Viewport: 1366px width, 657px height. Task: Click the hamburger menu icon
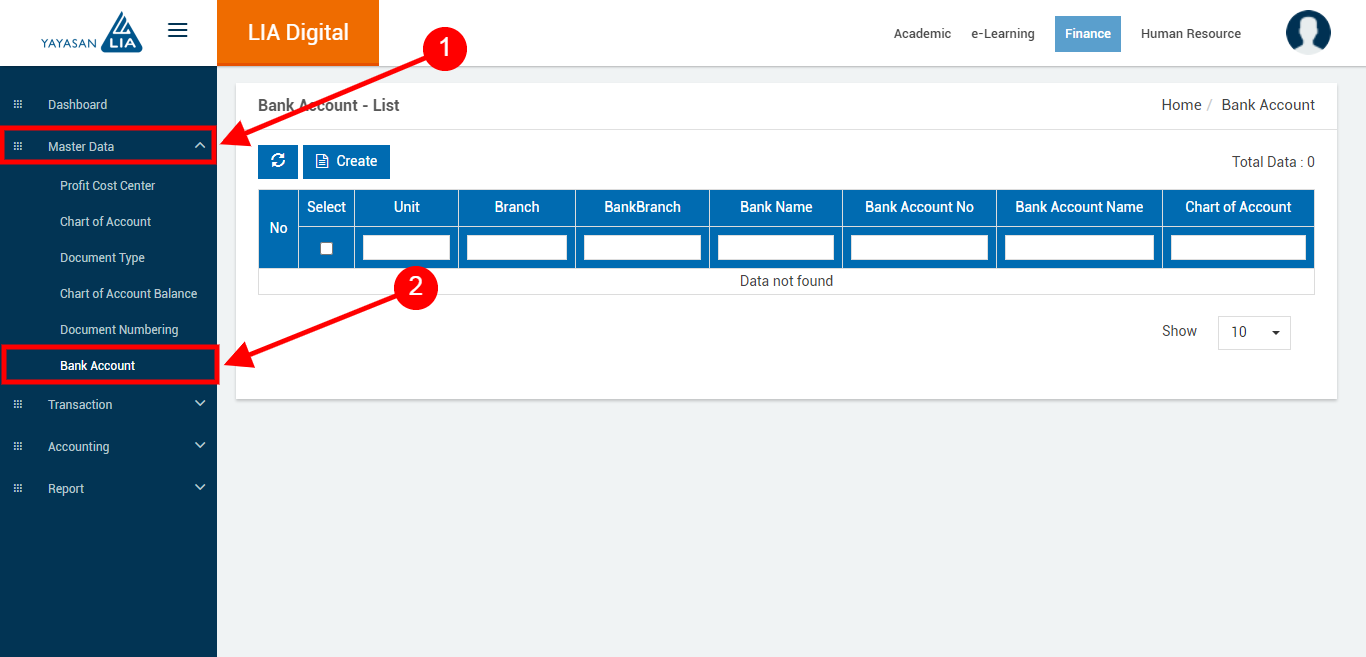pyautogui.click(x=177, y=30)
